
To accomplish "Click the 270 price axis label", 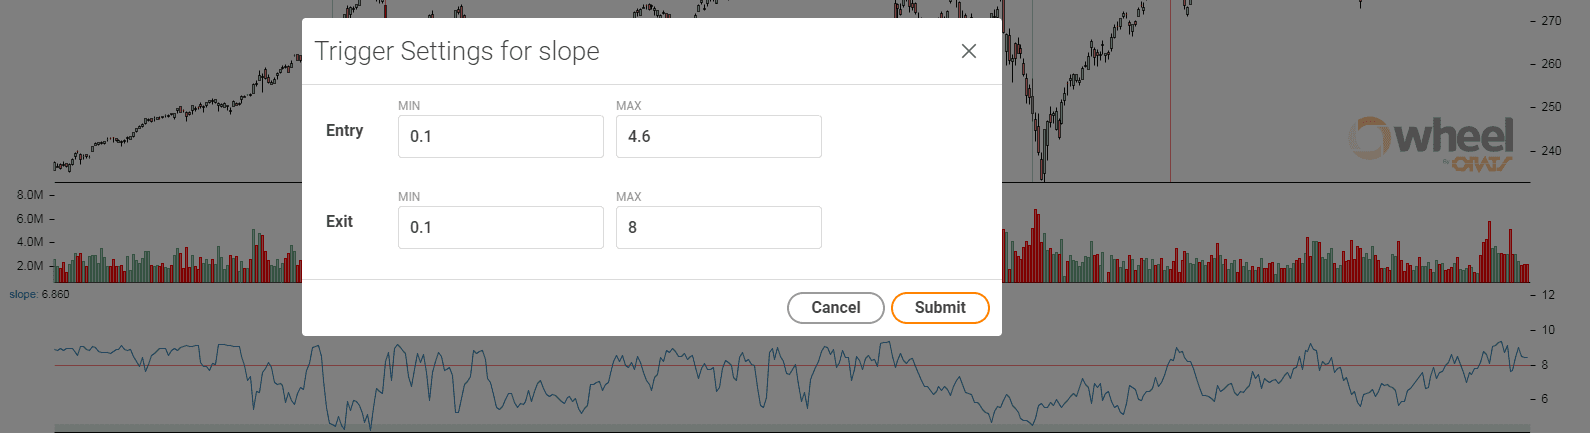I will (x=1551, y=21).
